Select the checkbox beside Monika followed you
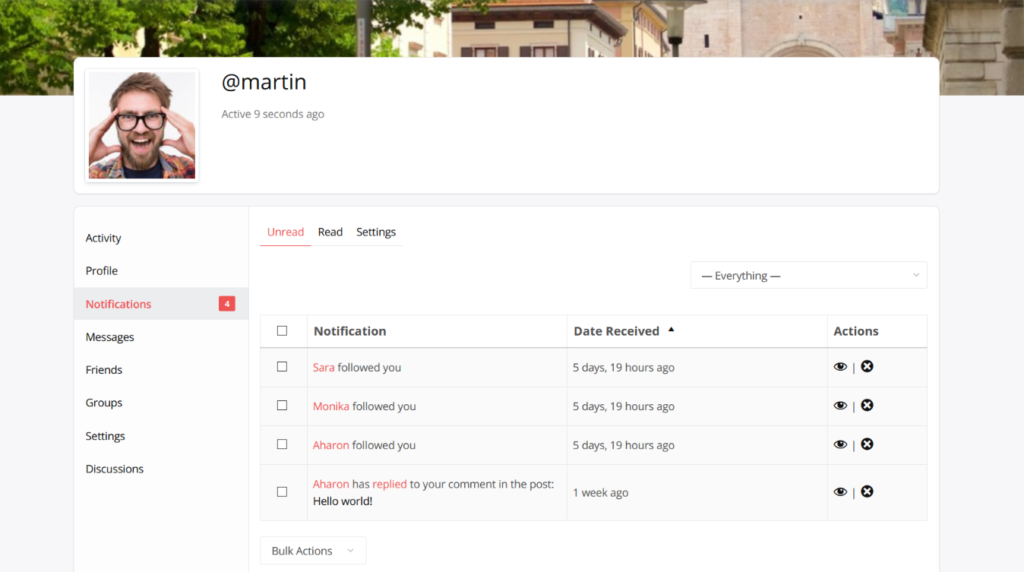 (x=282, y=406)
